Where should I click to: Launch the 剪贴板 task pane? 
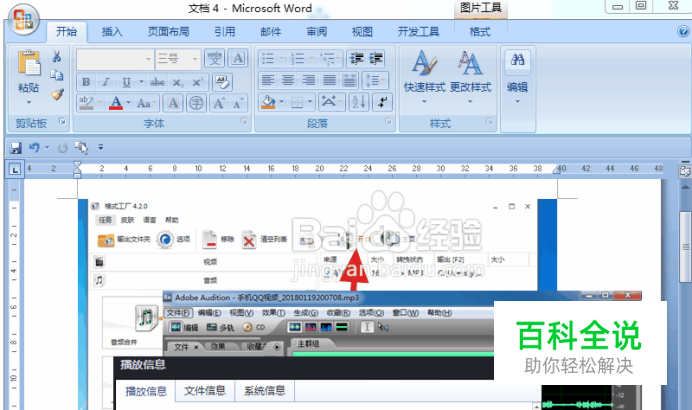pos(62,121)
